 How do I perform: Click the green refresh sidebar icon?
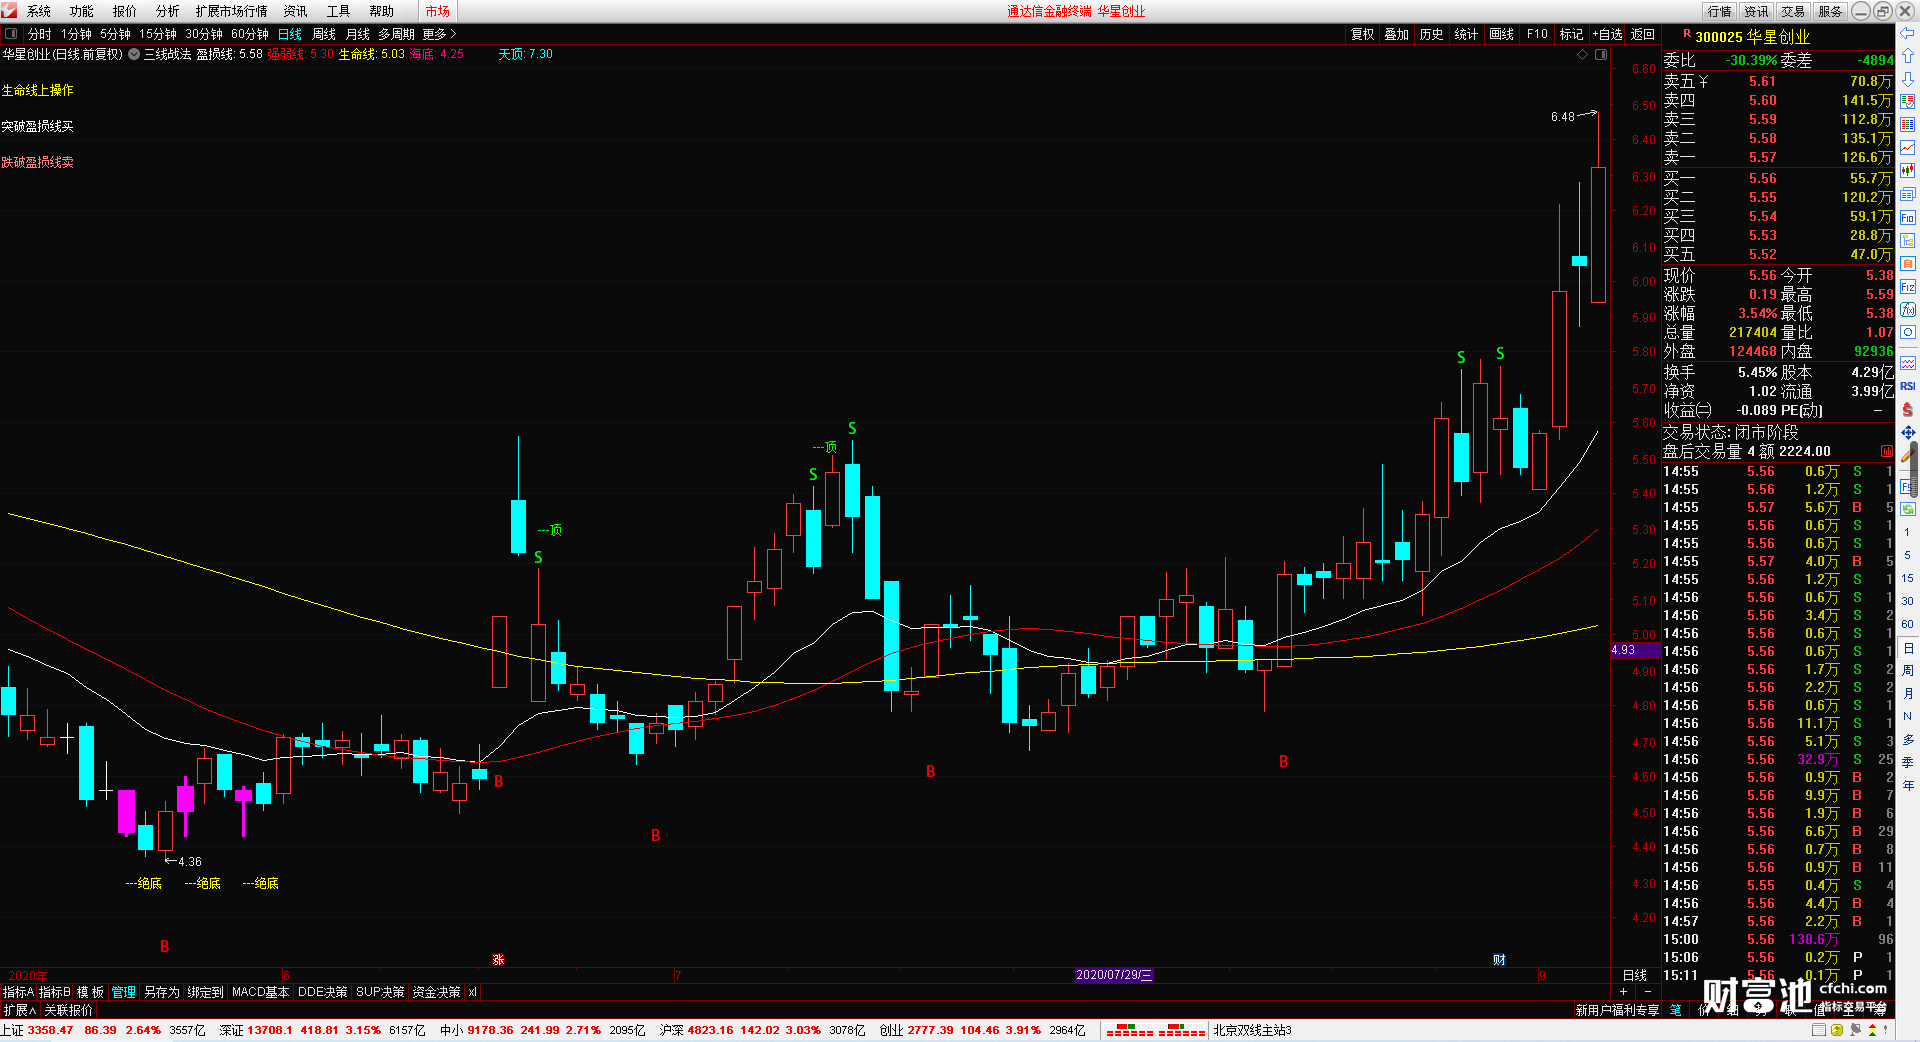pos(1908,509)
